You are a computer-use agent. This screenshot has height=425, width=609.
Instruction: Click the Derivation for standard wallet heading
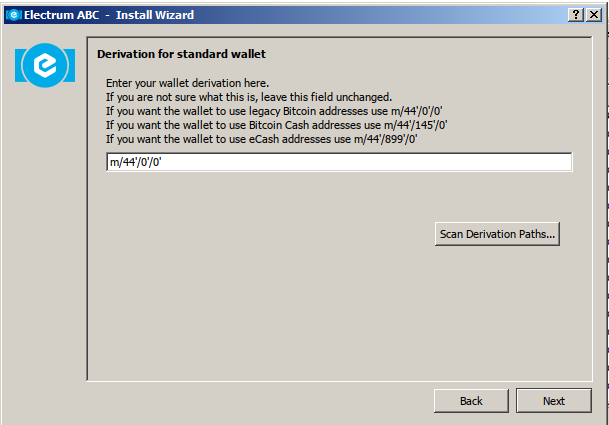tap(181, 54)
